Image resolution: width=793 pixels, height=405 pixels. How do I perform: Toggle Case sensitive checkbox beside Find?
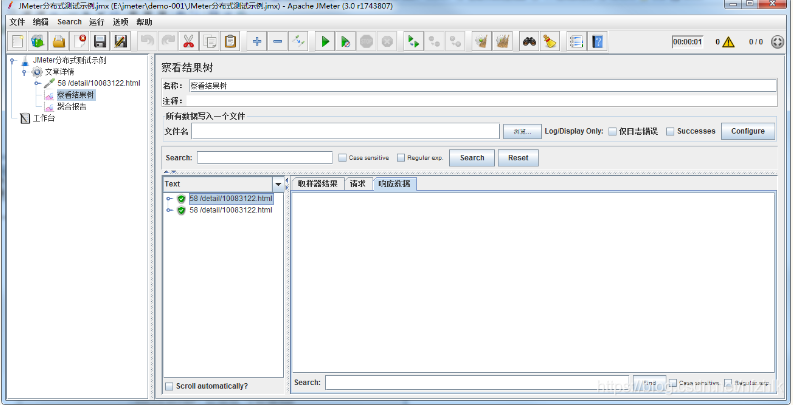(673, 383)
